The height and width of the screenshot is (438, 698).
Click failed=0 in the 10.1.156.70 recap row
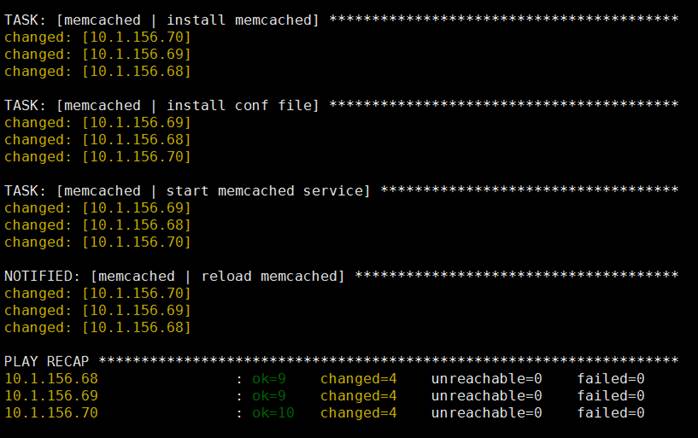point(611,413)
